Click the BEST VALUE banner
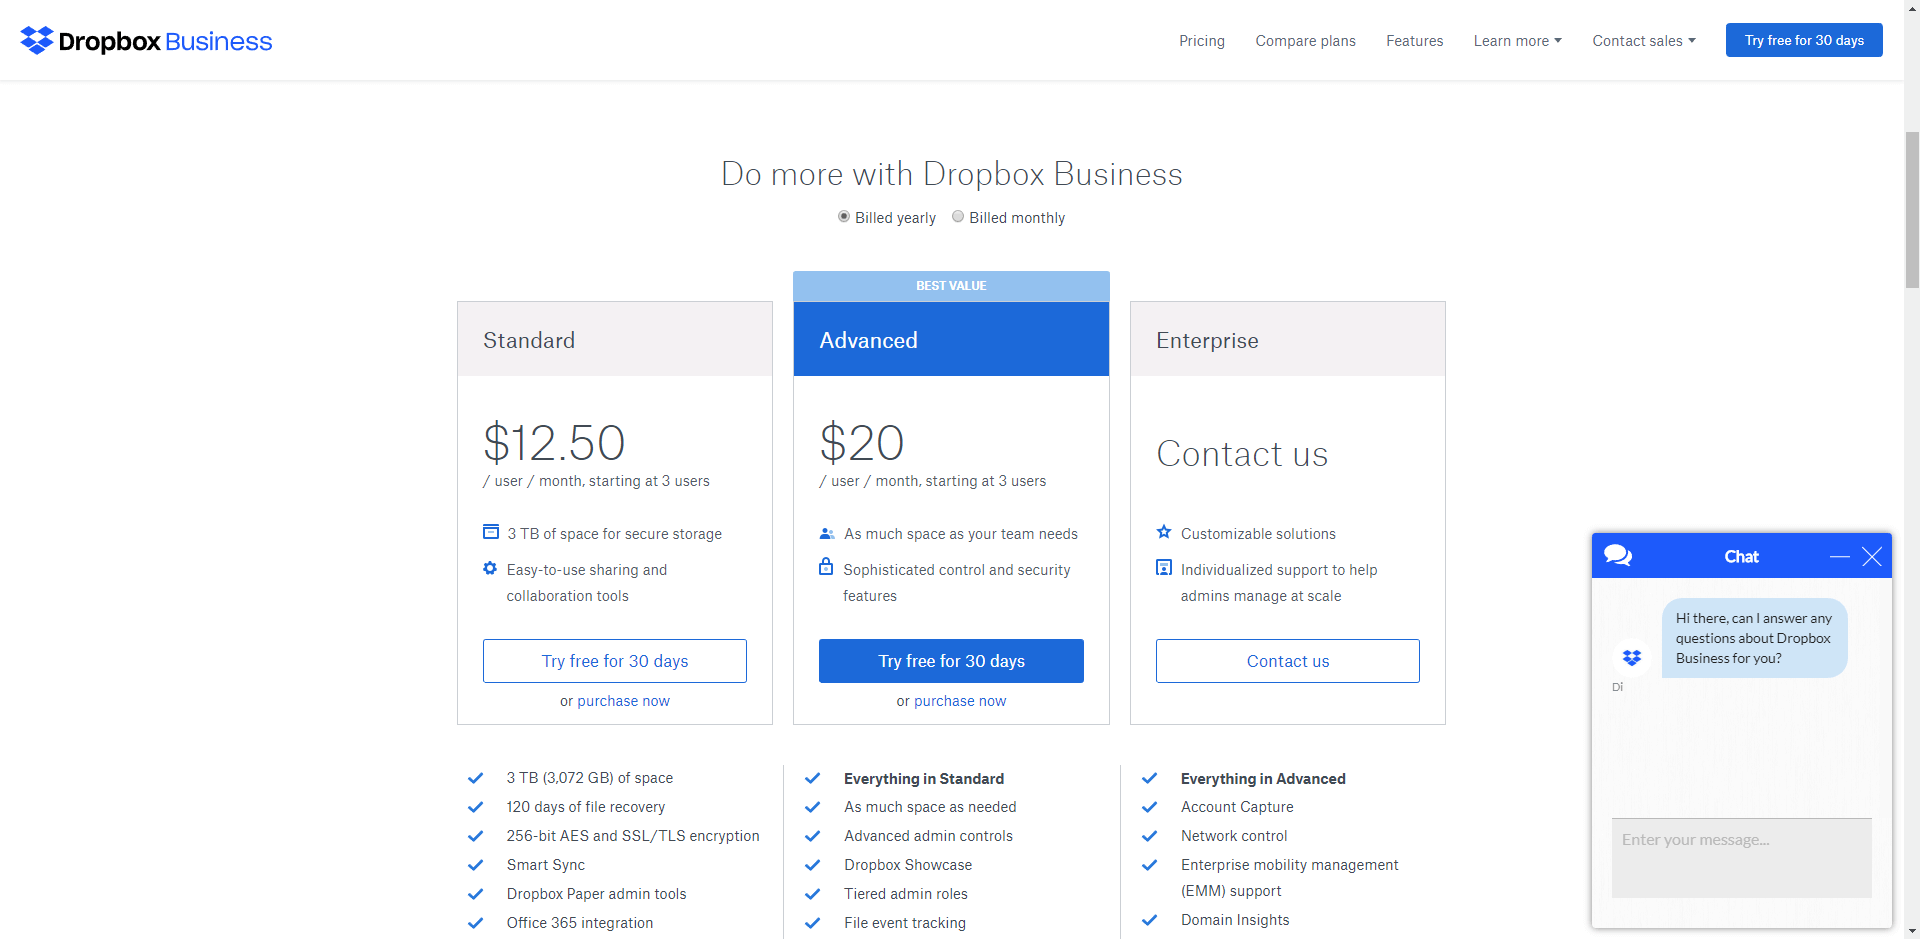The image size is (1920, 939). (x=951, y=286)
